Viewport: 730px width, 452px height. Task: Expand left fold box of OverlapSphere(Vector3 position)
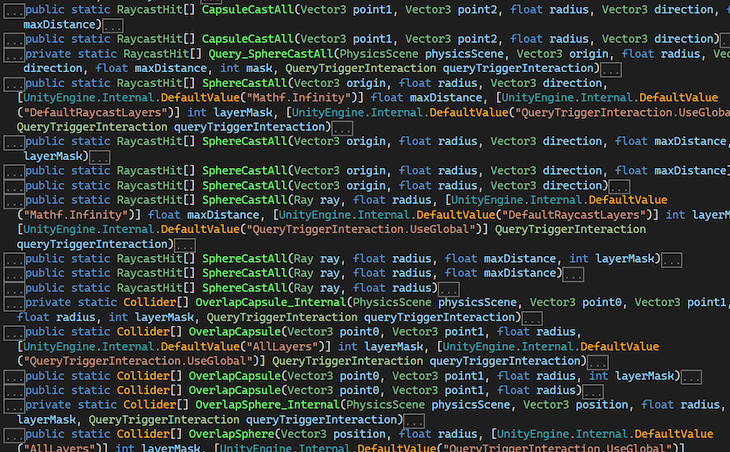tap(14, 435)
